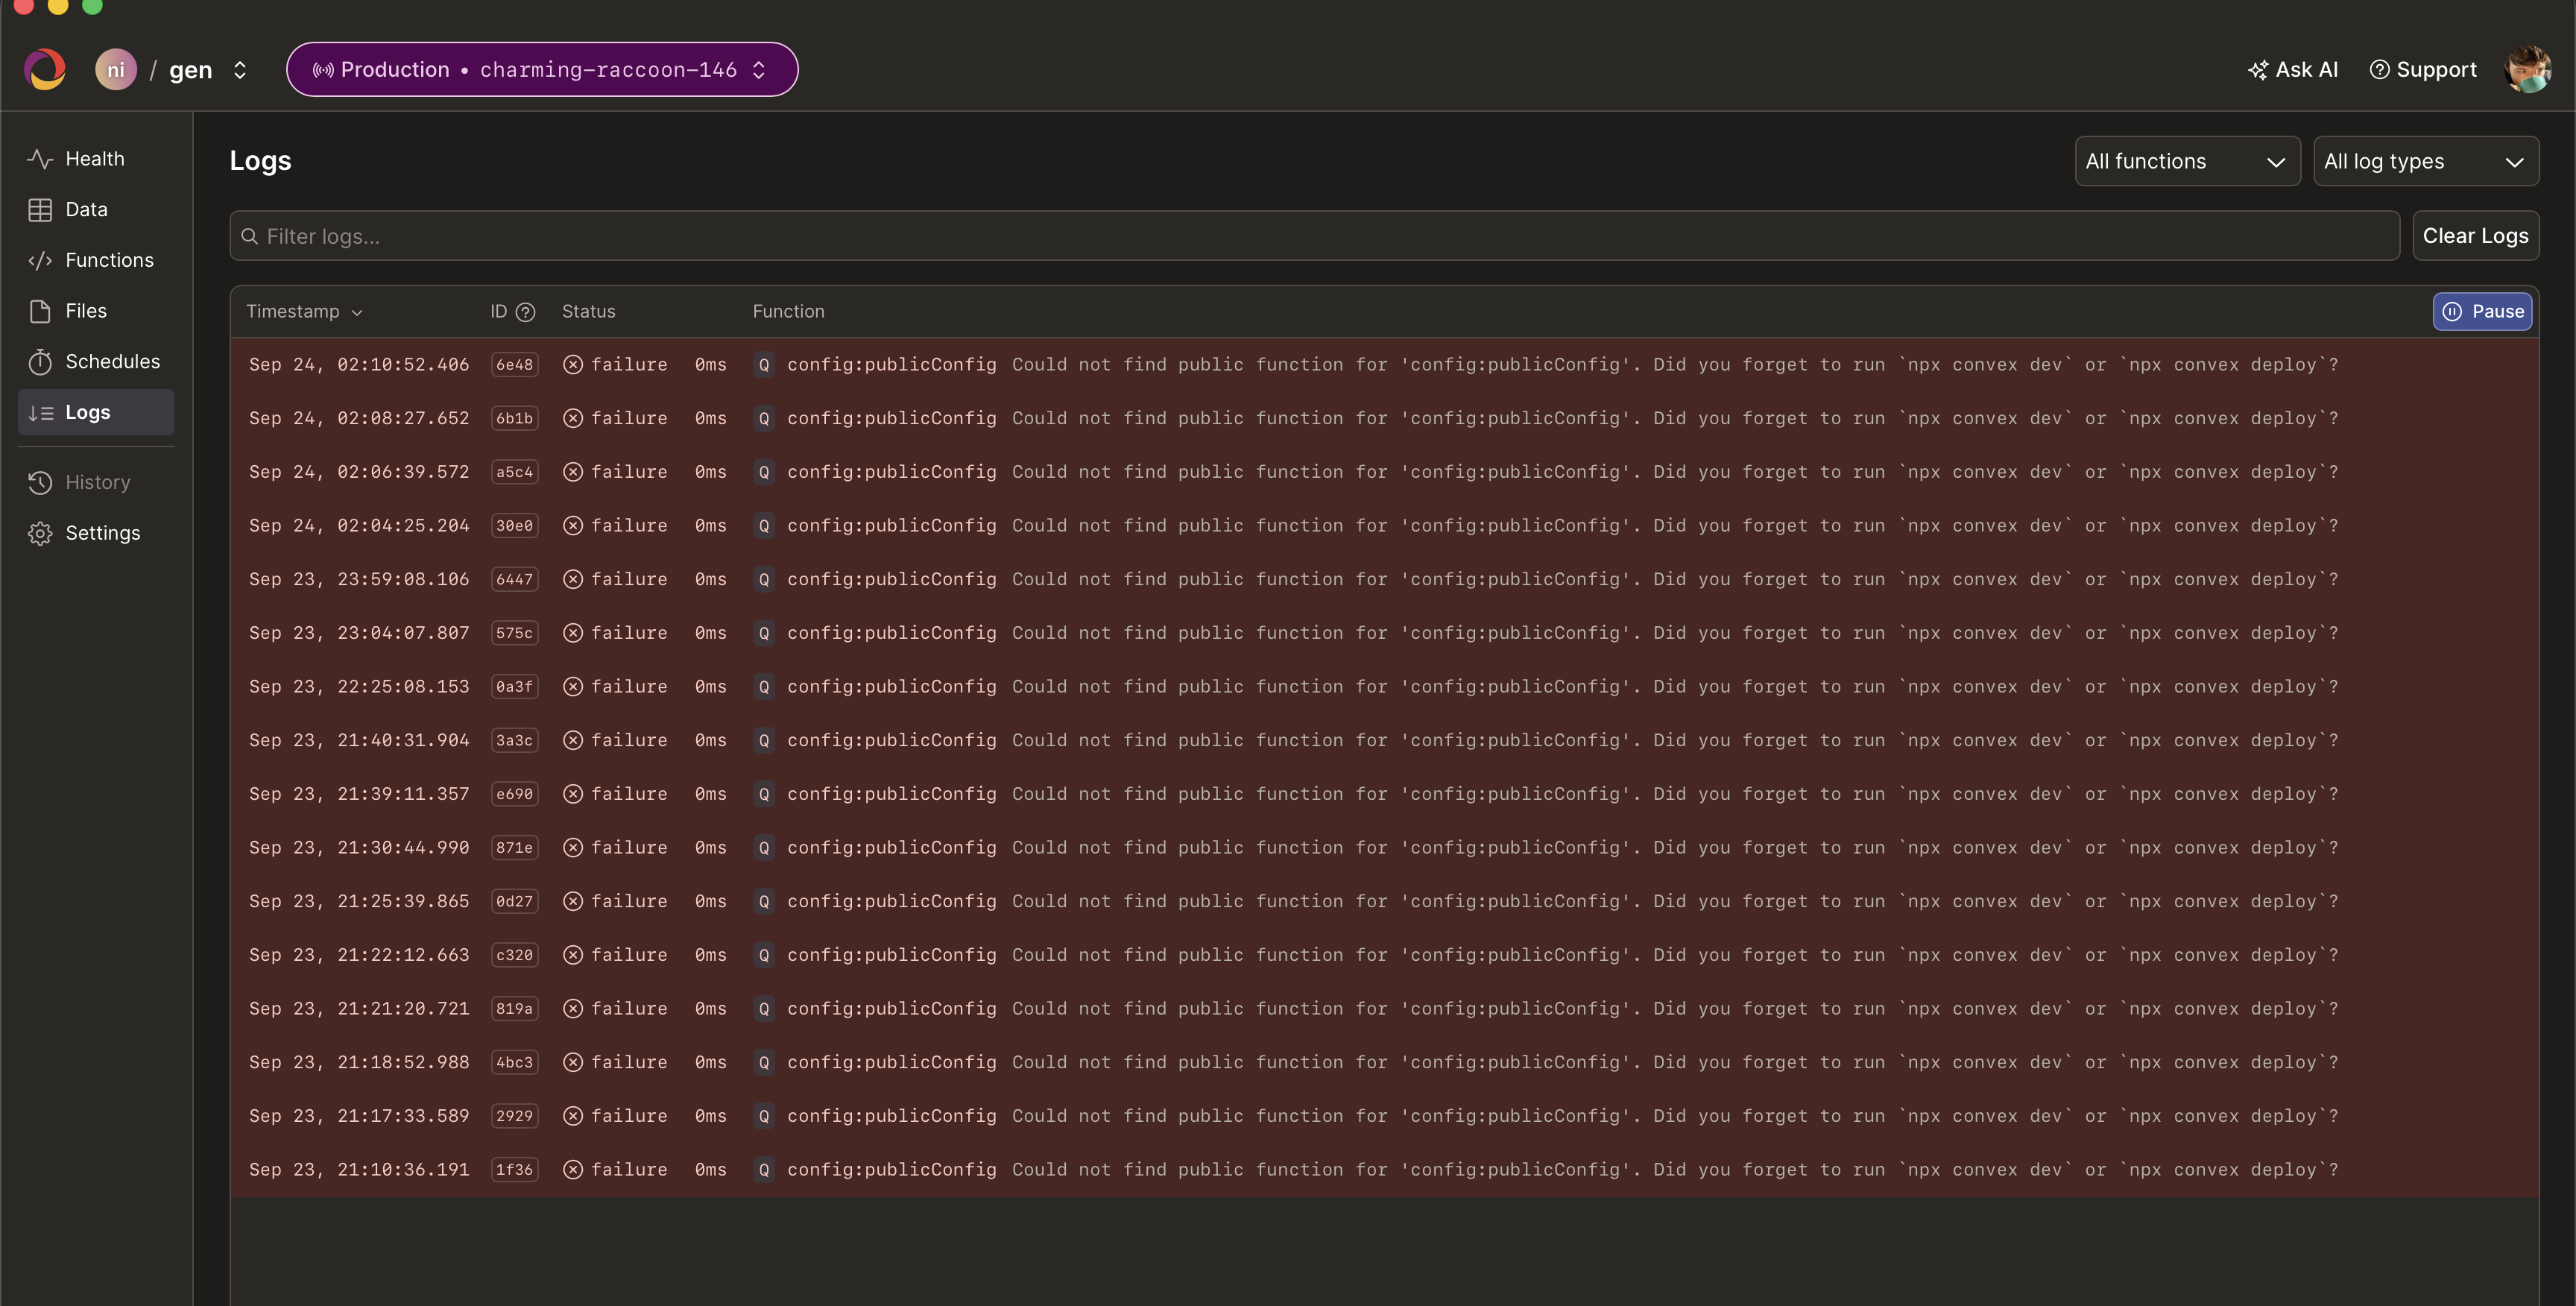Open Settings in the sidebar
Image resolution: width=2576 pixels, height=1306 pixels.
(96, 533)
